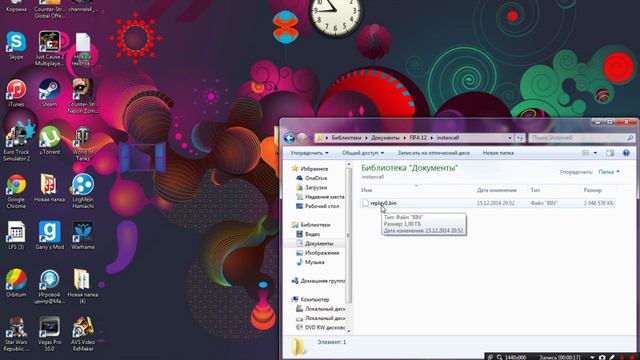Open the address bar history dropdown arrow
The height and width of the screenshot is (360, 640).
click(510, 138)
